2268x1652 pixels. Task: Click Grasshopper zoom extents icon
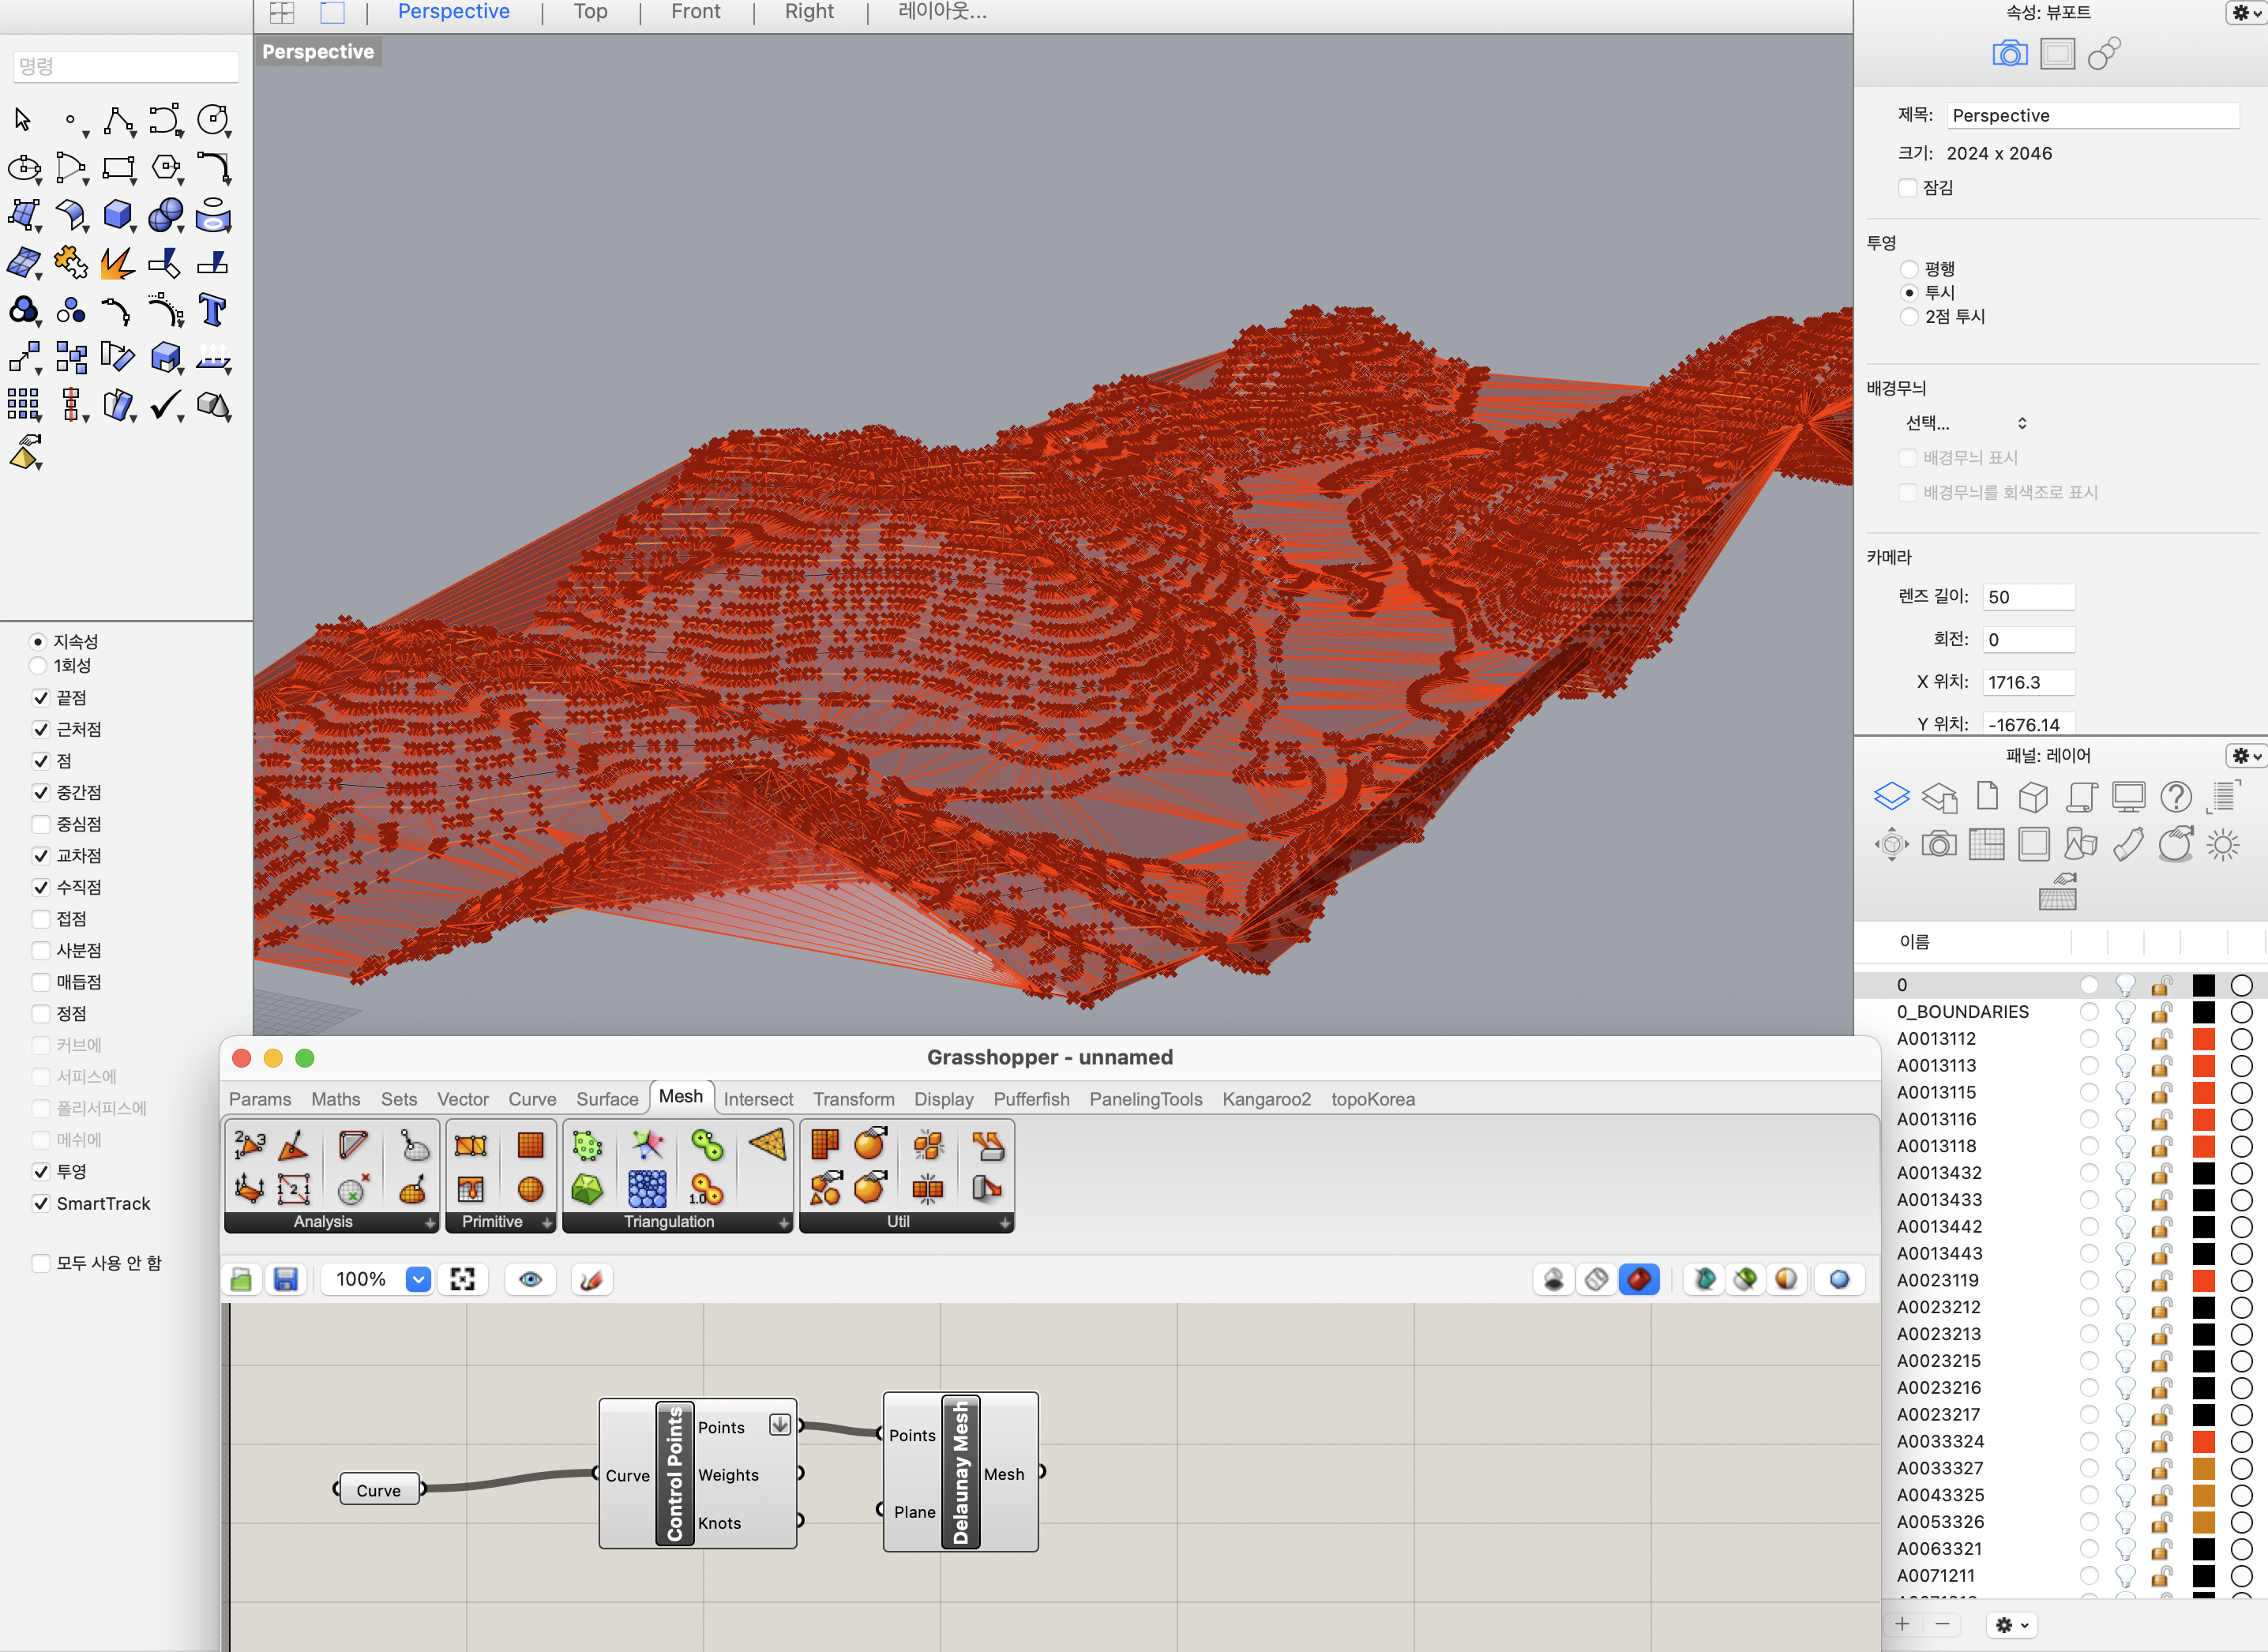tap(462, 1279)
